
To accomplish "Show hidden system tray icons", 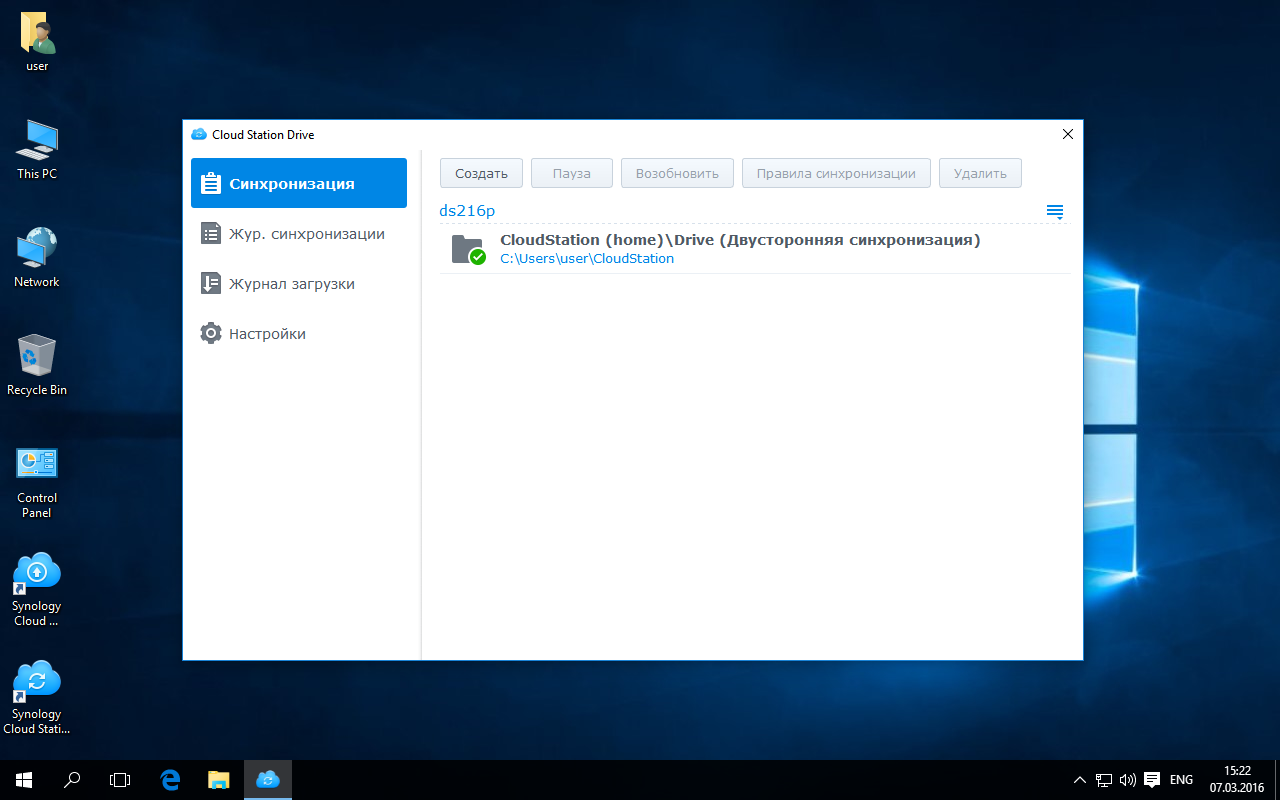I will coord(1079,779).
